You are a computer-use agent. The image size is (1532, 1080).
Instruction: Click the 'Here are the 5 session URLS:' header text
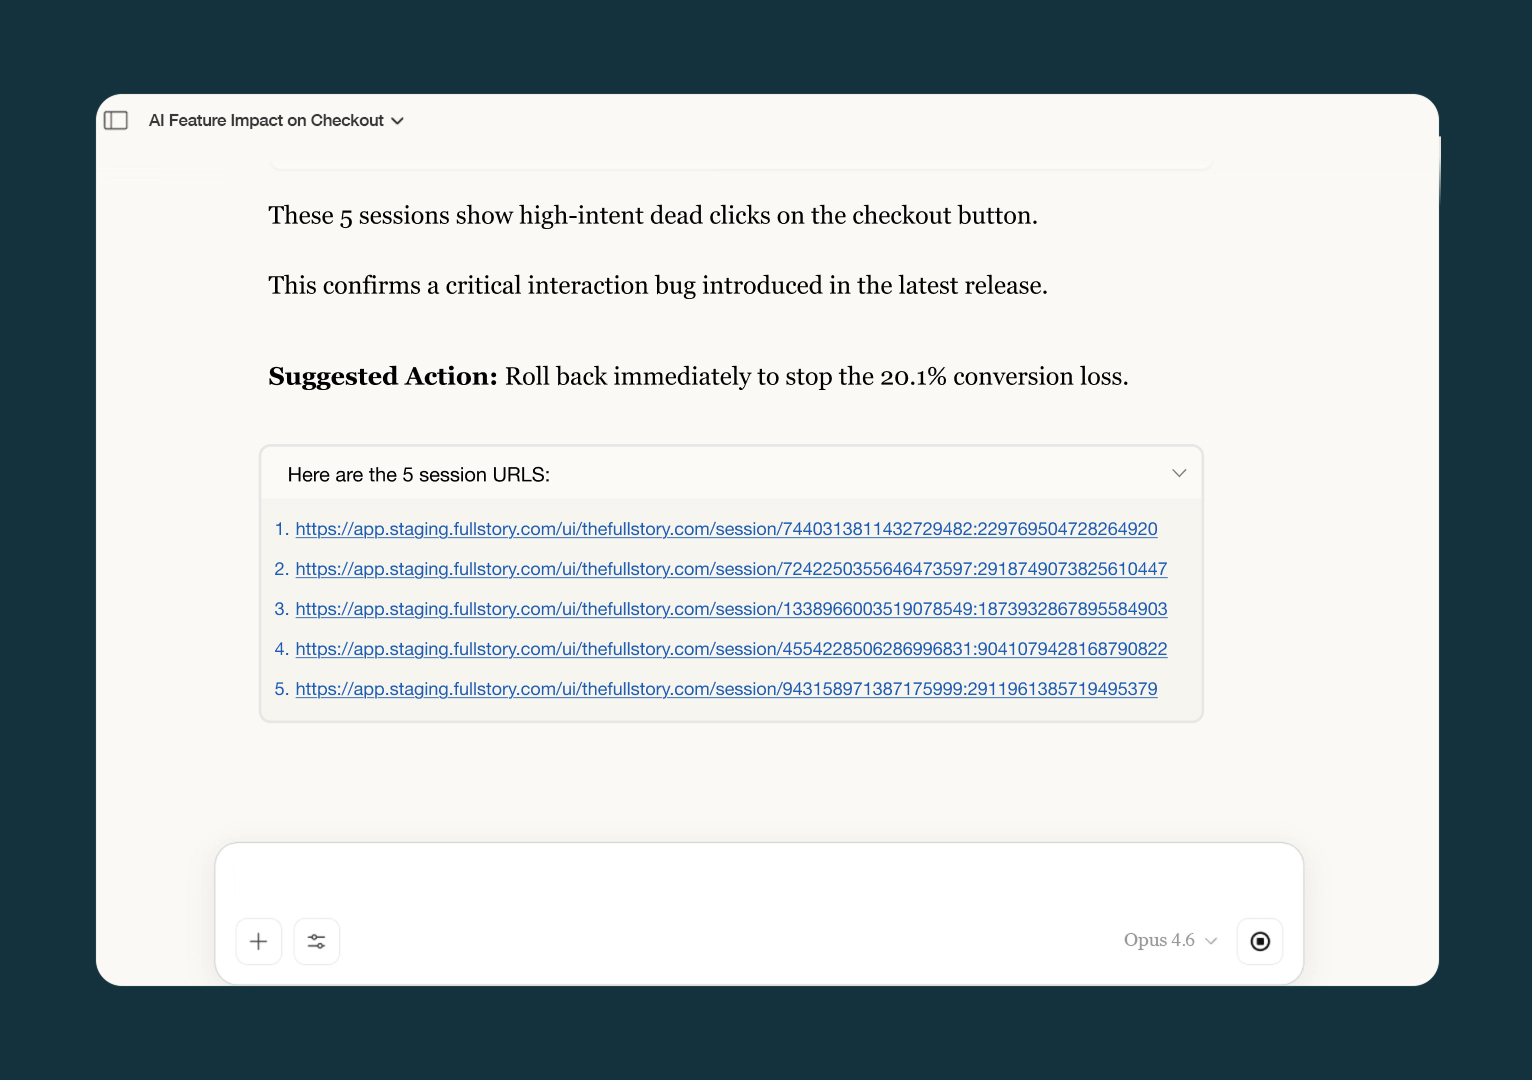point(419,475)
